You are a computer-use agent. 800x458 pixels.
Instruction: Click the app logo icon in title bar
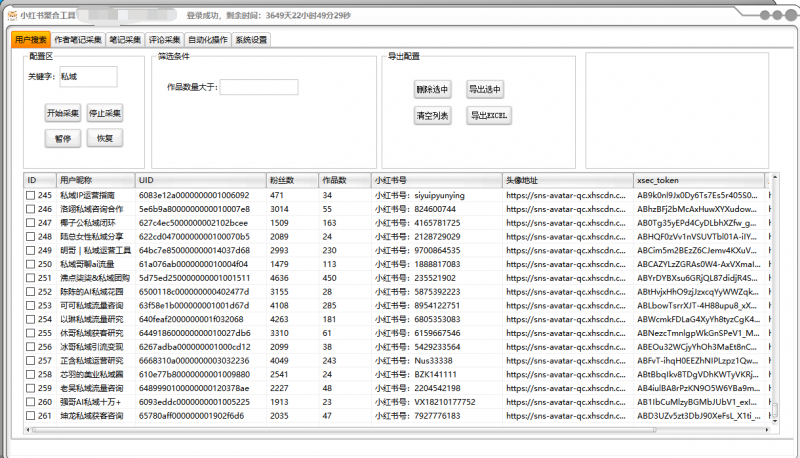point(13,15)
